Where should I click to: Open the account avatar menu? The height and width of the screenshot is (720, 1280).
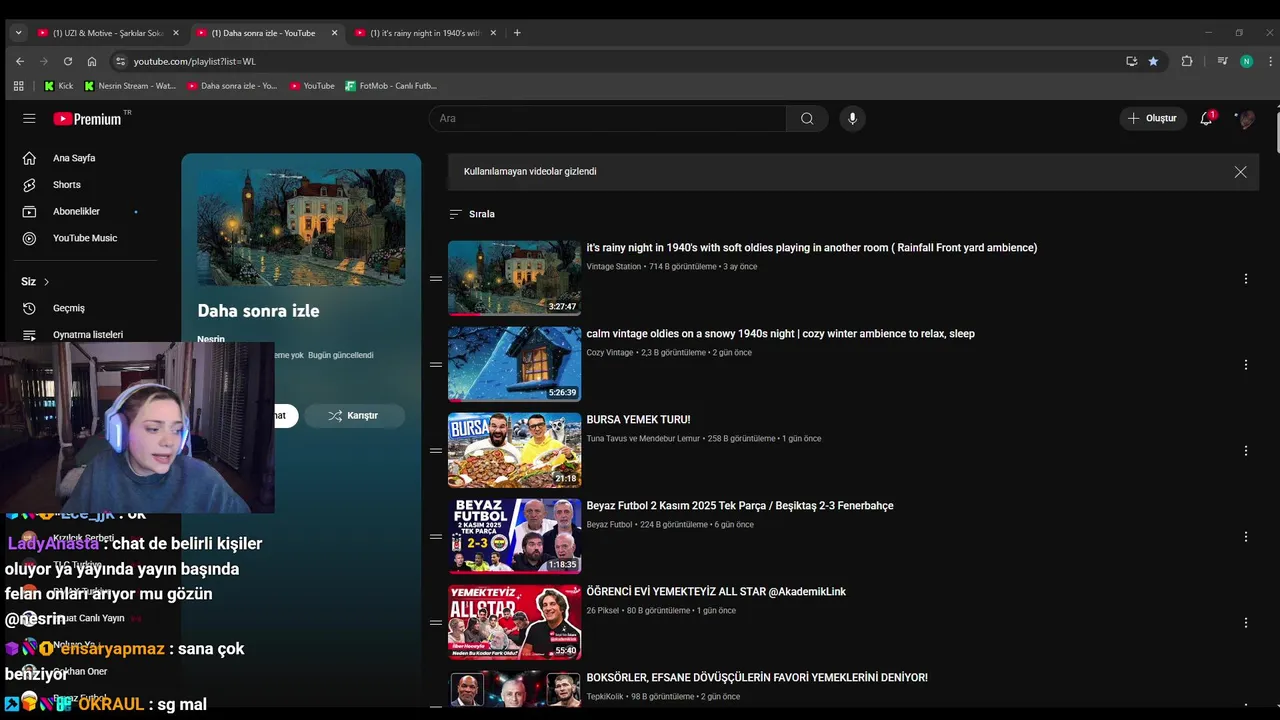1246,118
